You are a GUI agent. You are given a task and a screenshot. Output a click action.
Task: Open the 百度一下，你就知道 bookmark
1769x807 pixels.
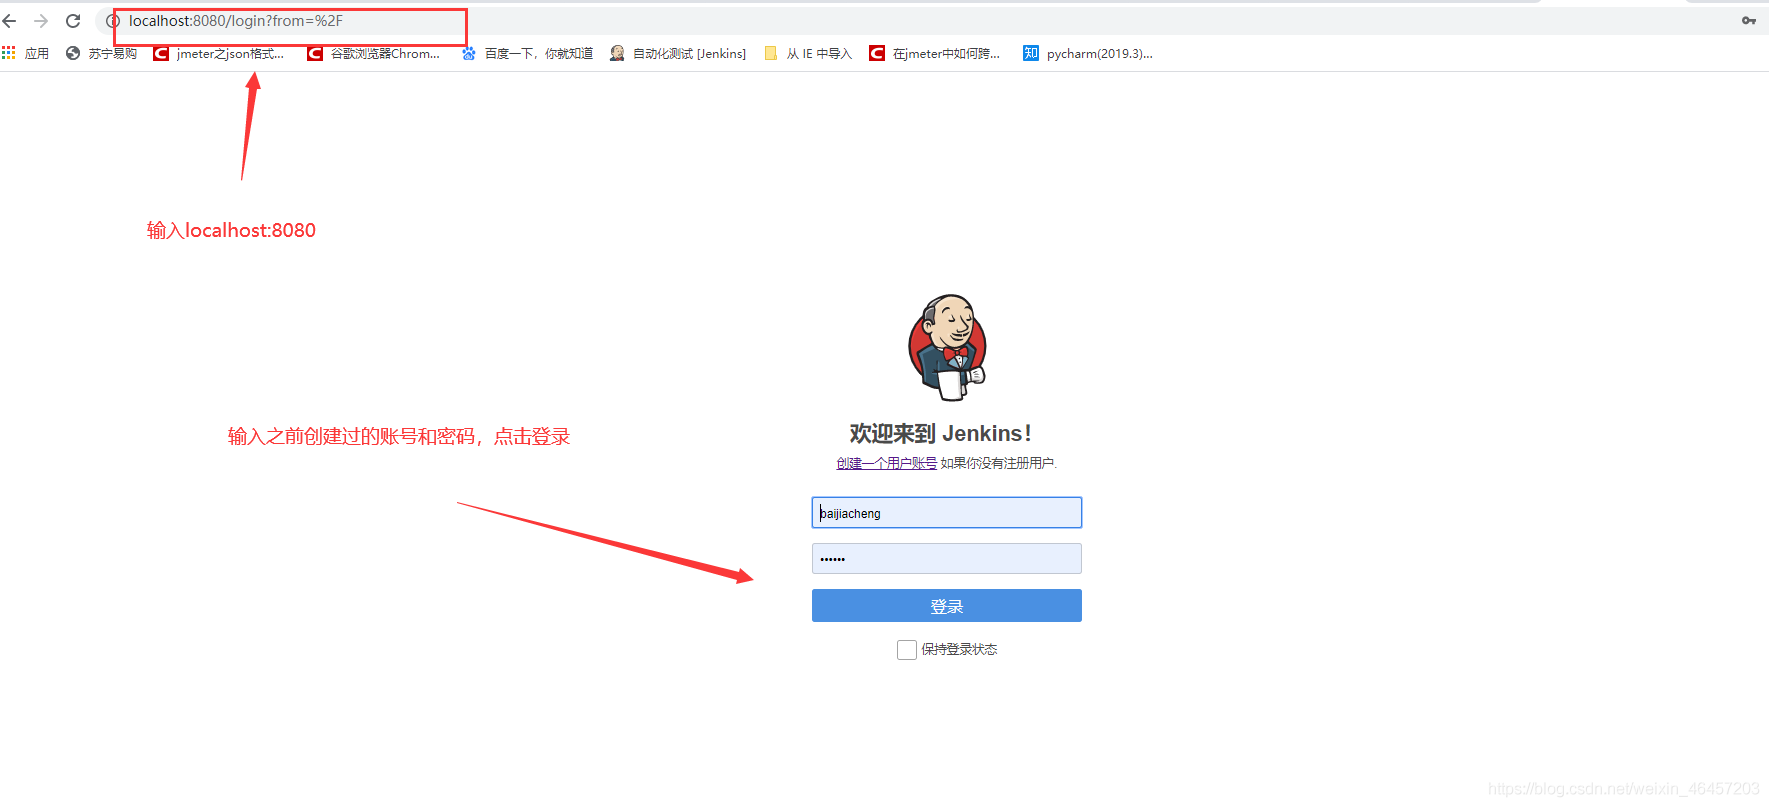(527, 53)
